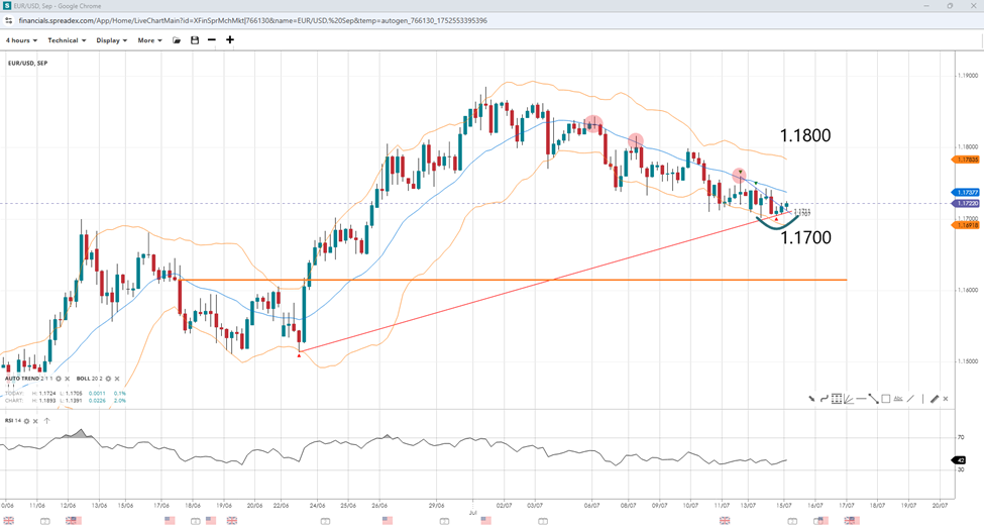Open the Display dropdown menu
Image resolution: width=984 pixels, height=528 pixels.
pyautogui.click(x=110, y=40)
